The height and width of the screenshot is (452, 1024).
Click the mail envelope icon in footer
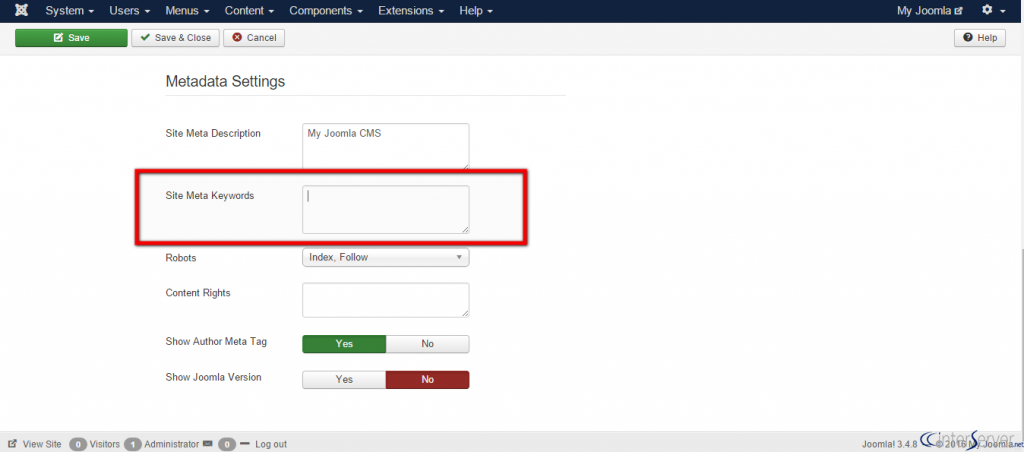[x=208, y=444]
